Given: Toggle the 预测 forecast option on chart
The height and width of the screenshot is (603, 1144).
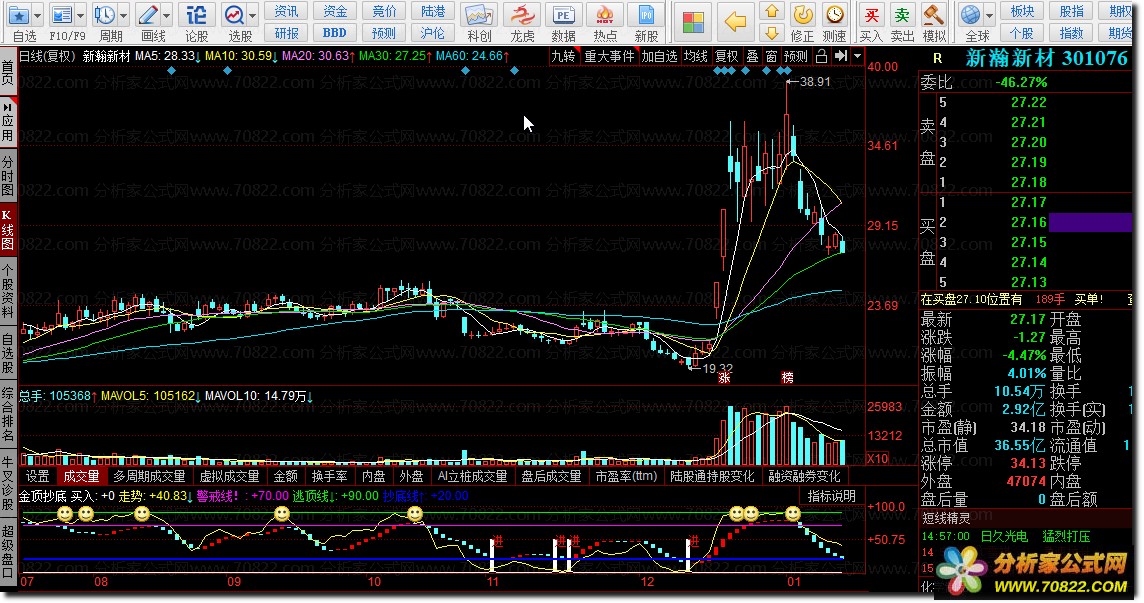Looking at the screenshot, I should pyautogui.click(x=795, y=56).
